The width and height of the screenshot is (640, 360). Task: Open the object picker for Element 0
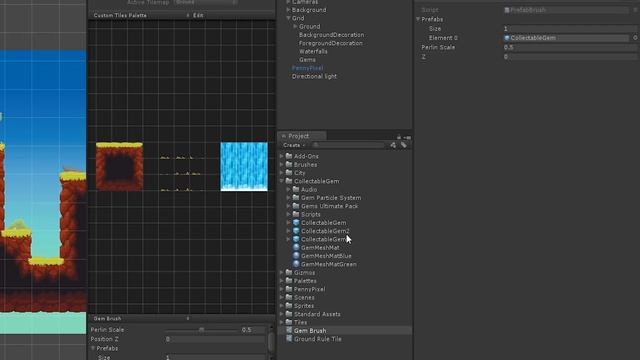coord(635,38)
